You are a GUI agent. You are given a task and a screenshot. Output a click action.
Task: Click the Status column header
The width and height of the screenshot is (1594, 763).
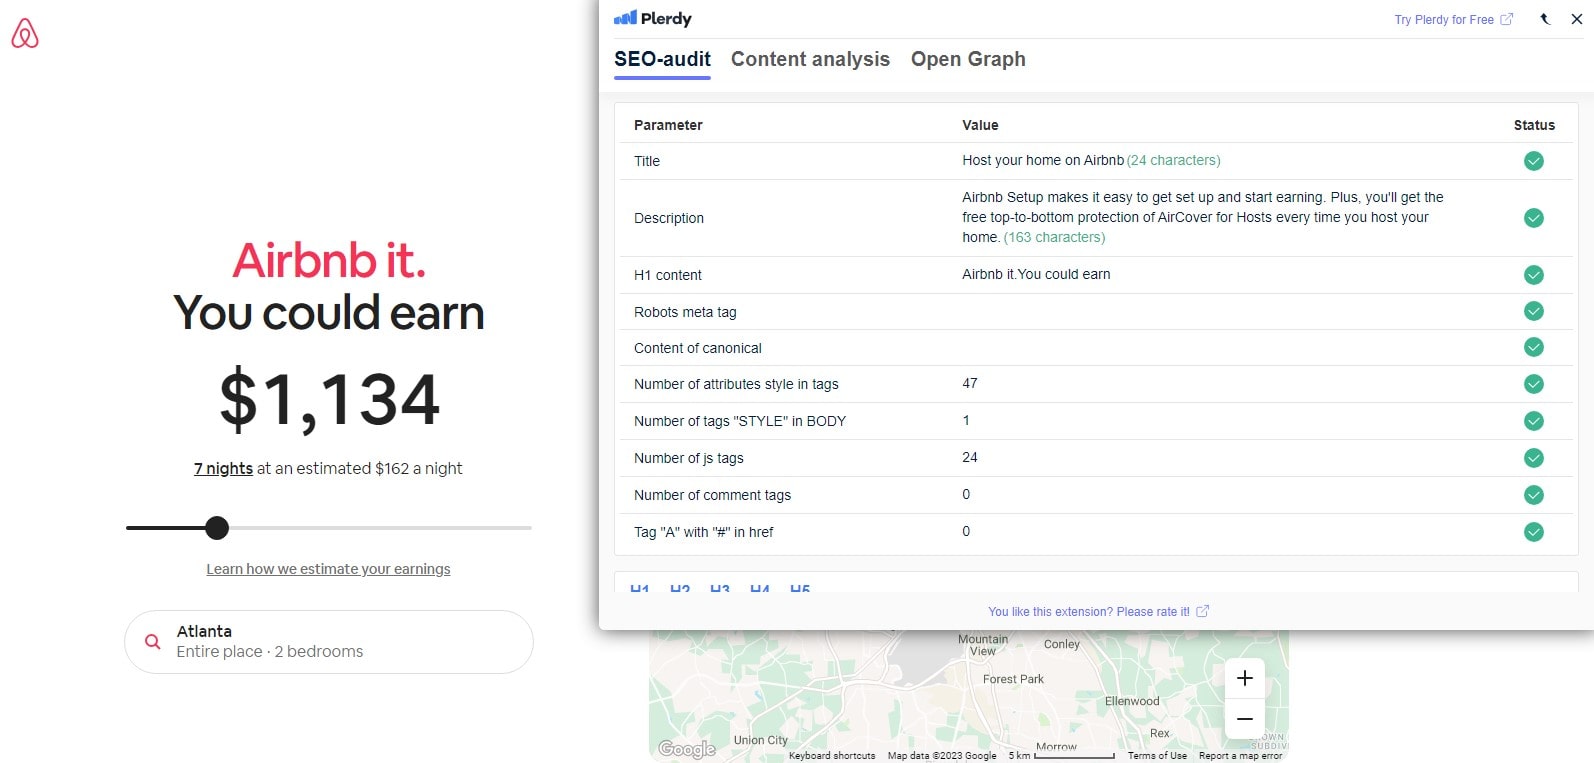click(1534, 125)
